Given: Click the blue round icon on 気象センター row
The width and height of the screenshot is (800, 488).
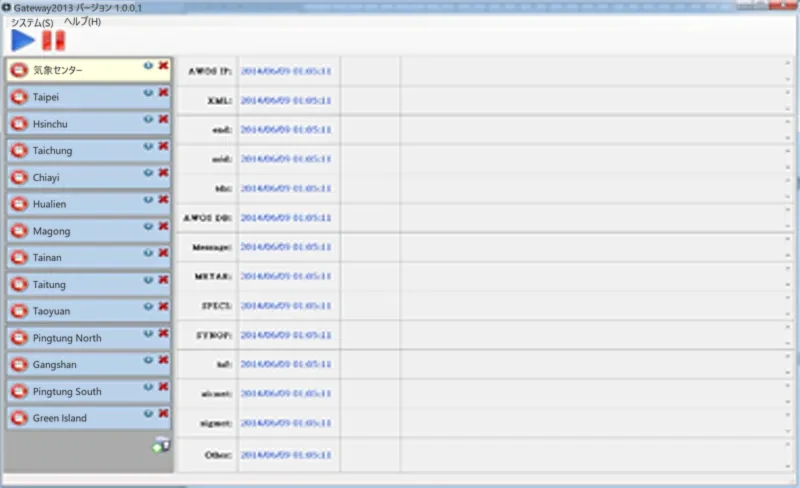Looking at the screenshot, I should (148, 65).
